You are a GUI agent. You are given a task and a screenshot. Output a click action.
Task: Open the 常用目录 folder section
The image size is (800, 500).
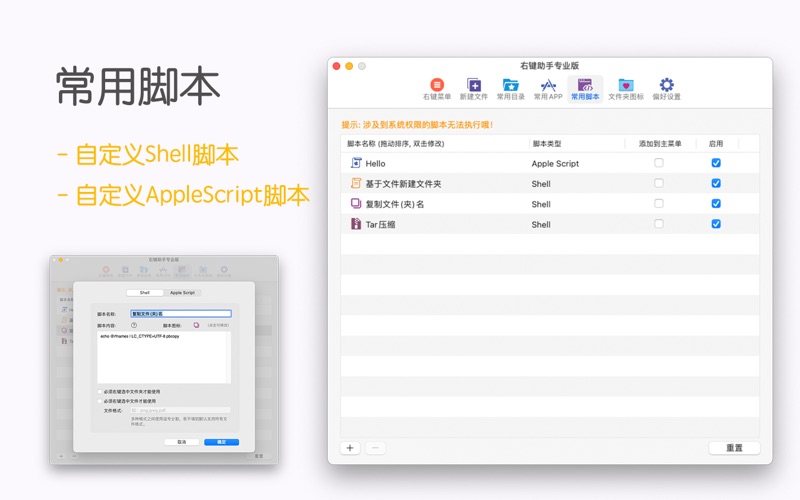tap(511, 89)
